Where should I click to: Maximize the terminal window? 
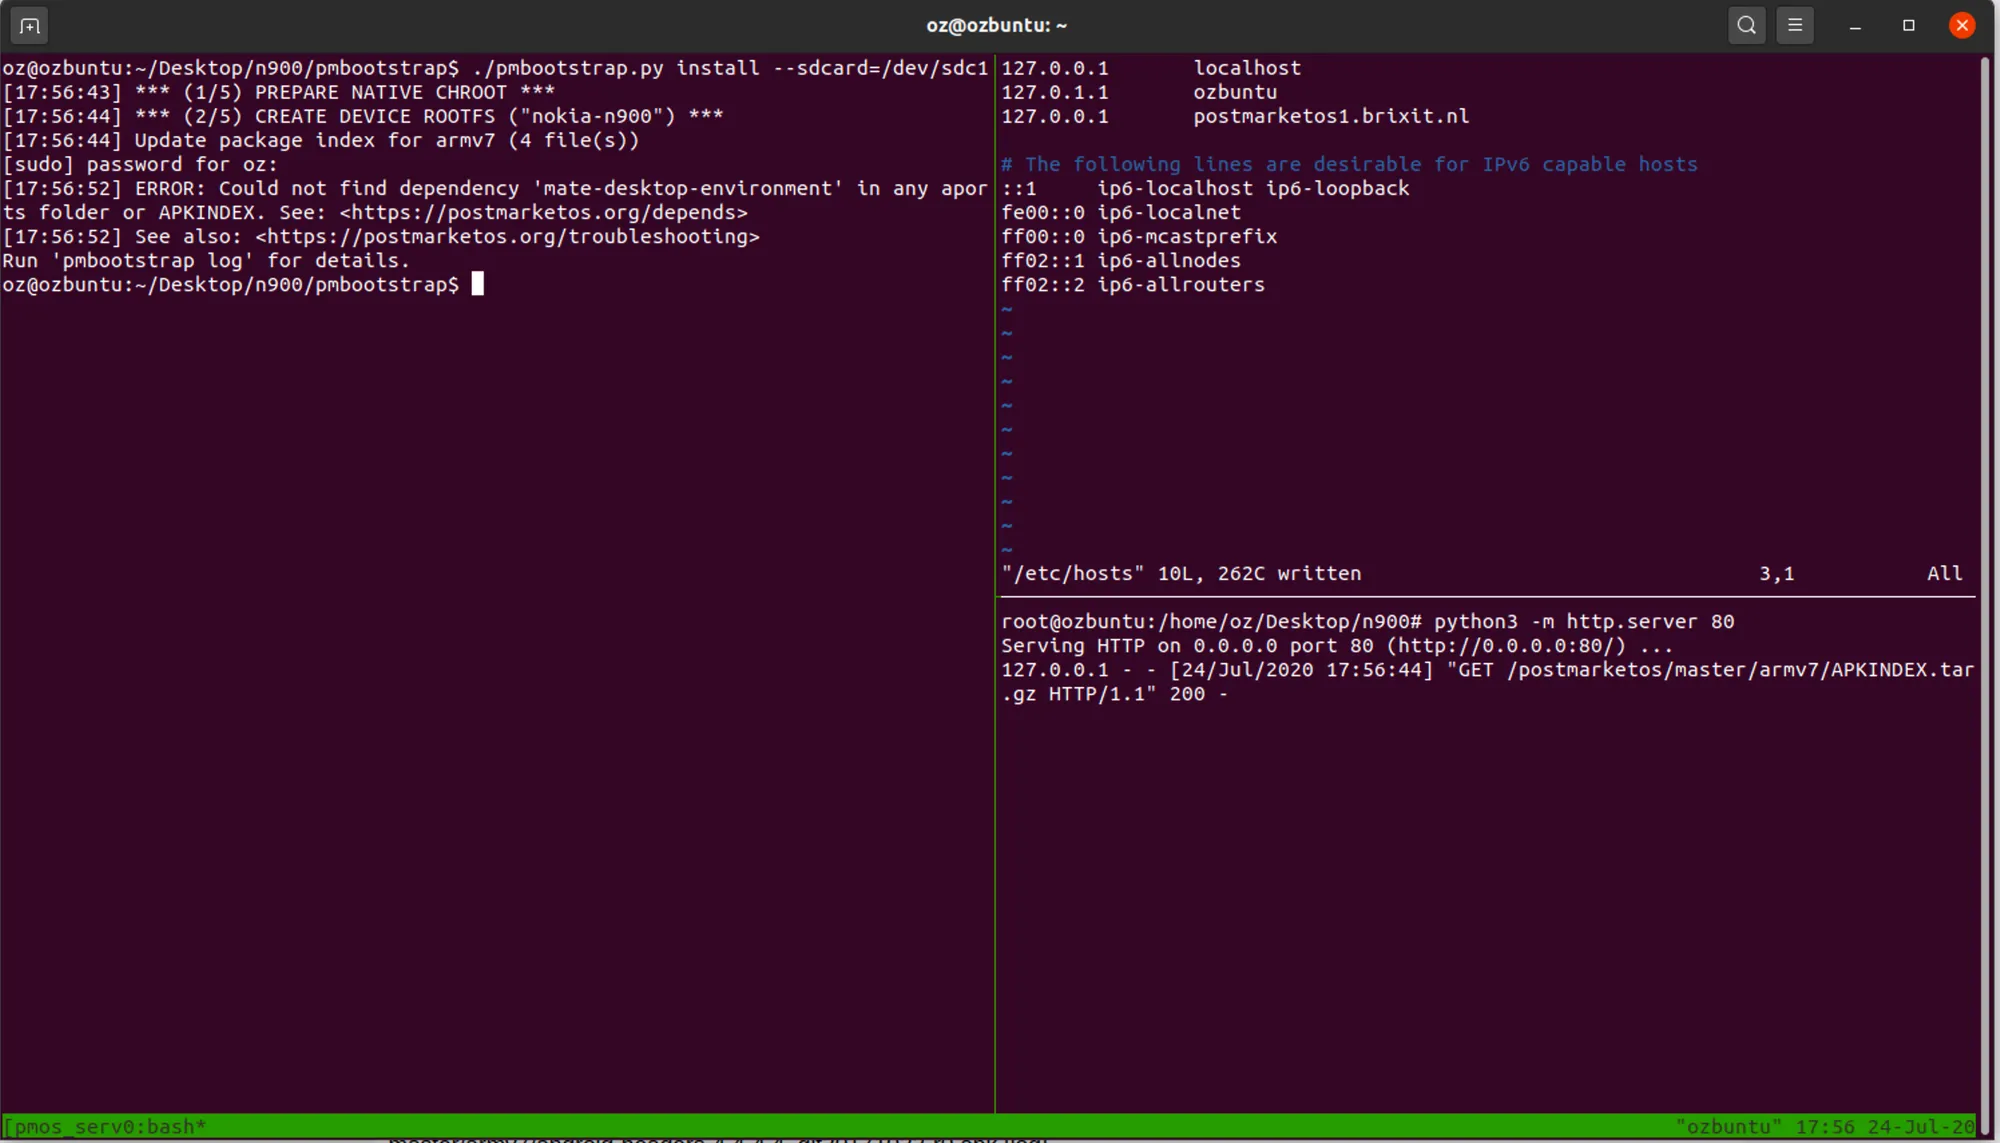tap(1909, 26)
